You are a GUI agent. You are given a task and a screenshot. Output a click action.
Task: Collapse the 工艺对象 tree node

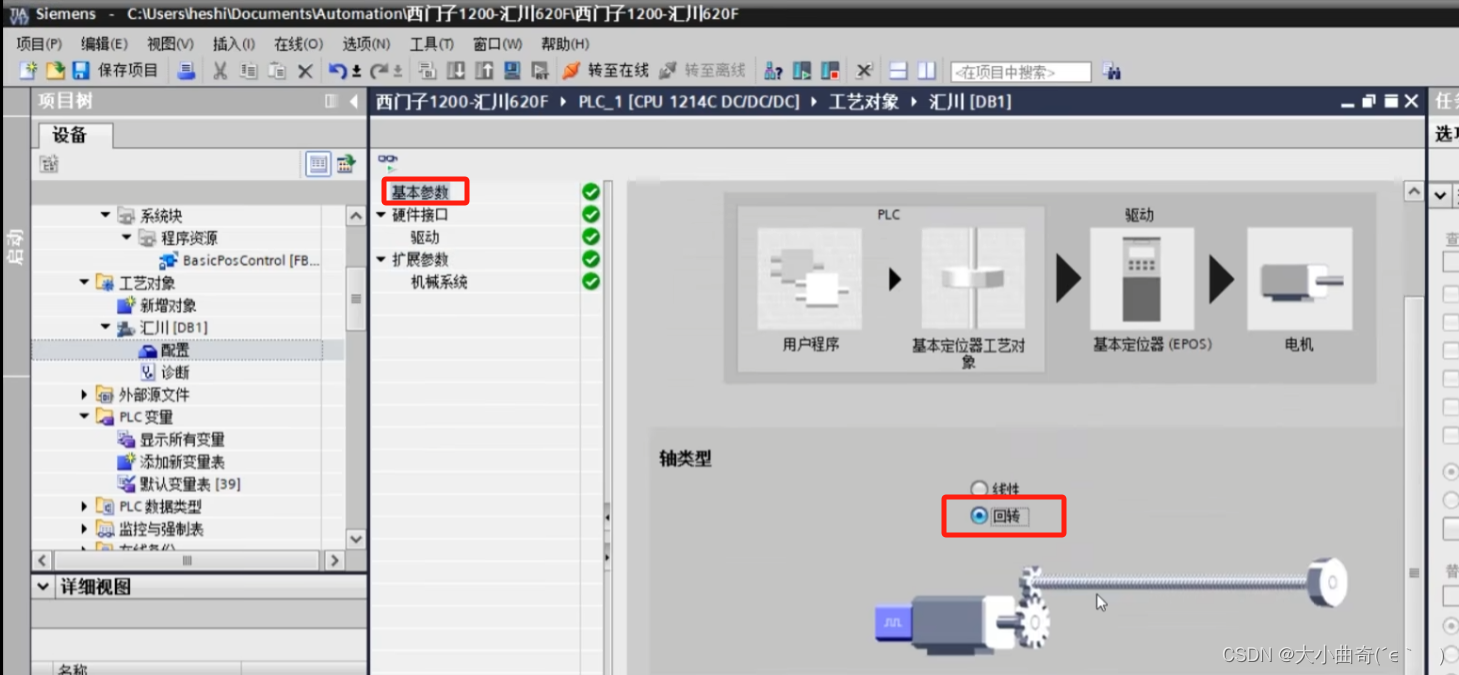84,283
